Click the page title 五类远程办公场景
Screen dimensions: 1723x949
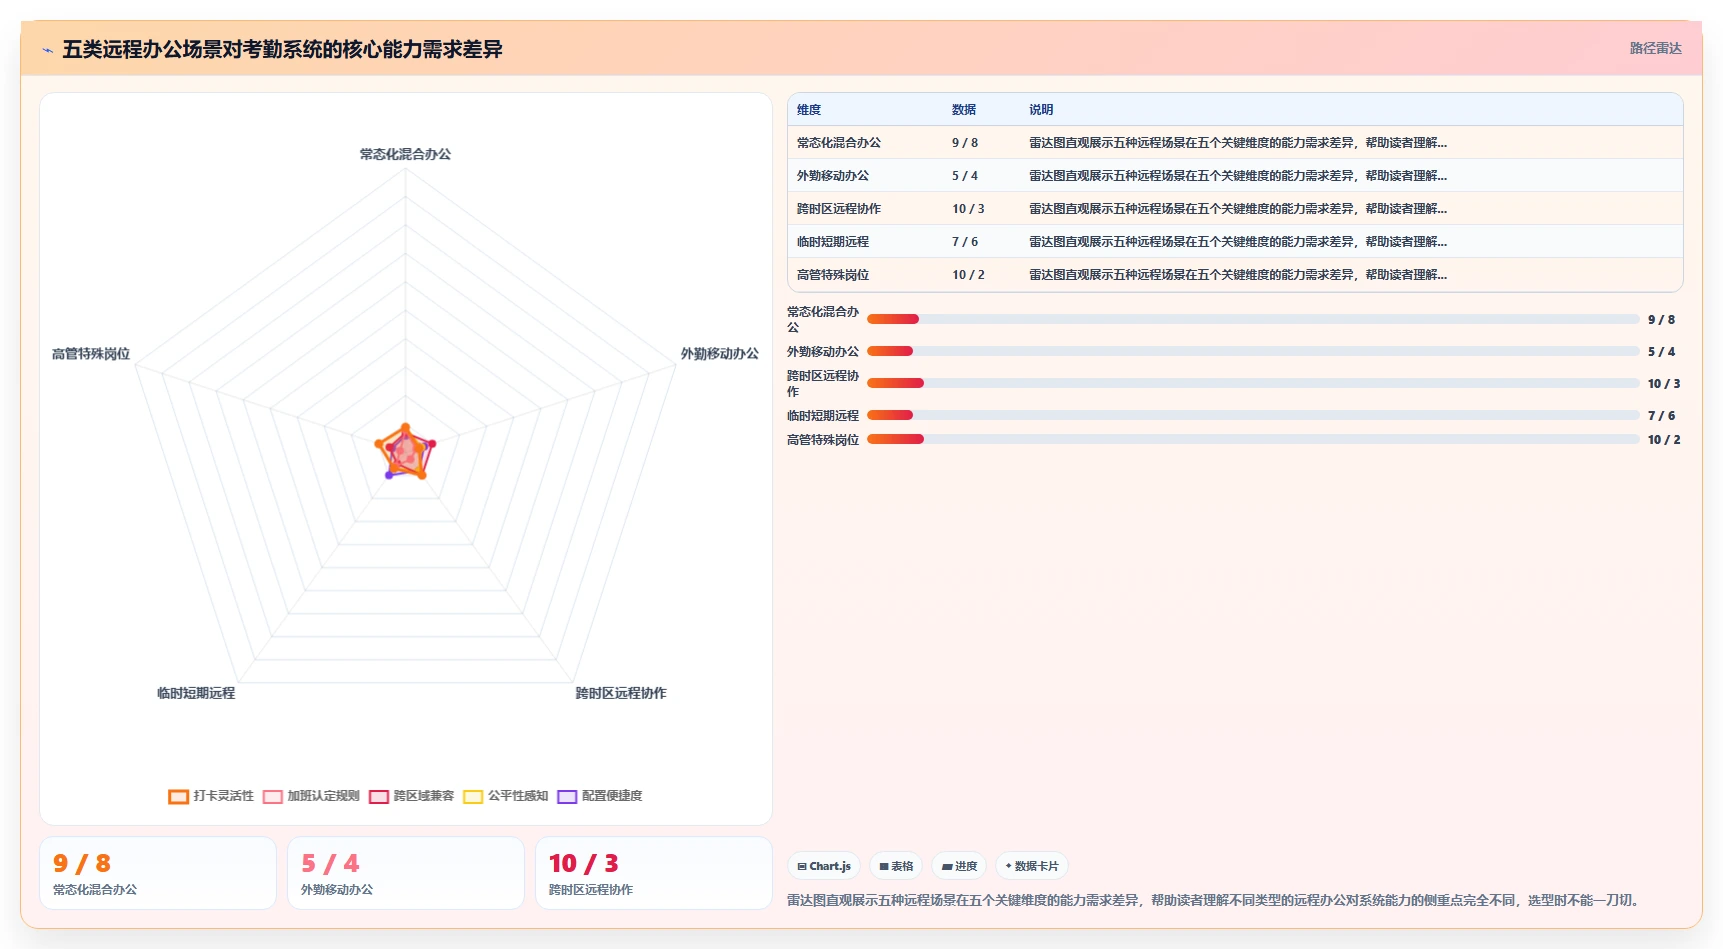pos(282,49)
